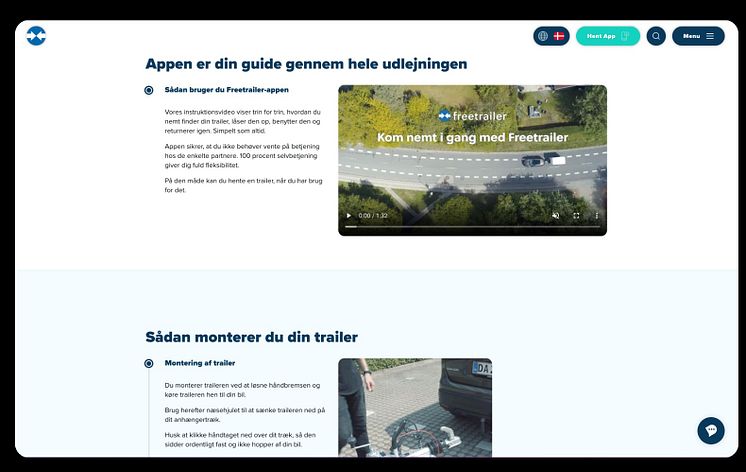
Task: Play the Freetrailer intro video
Action: [x=349, y=216]
